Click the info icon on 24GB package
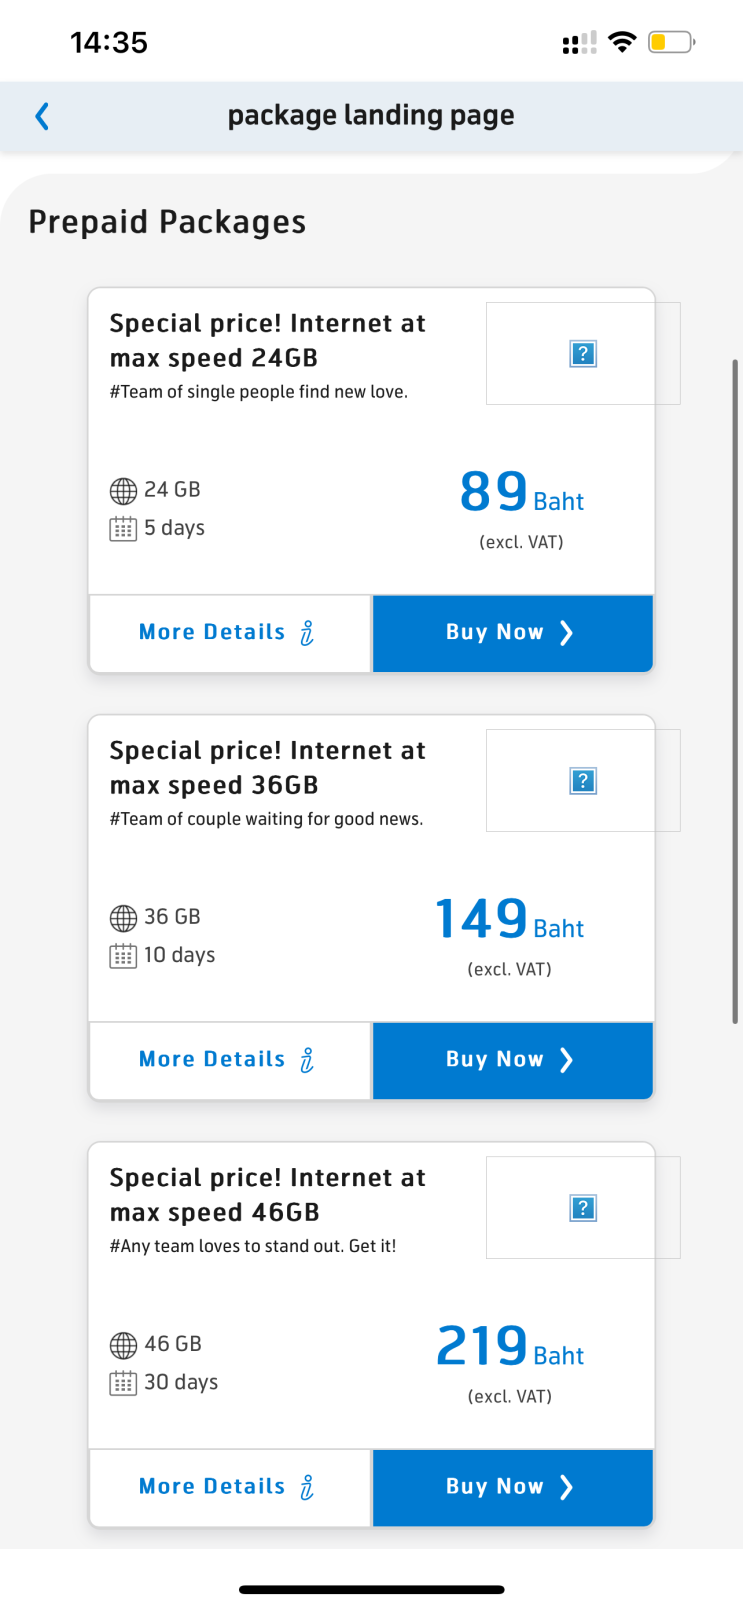743x1608 pixels. [307, 633]
